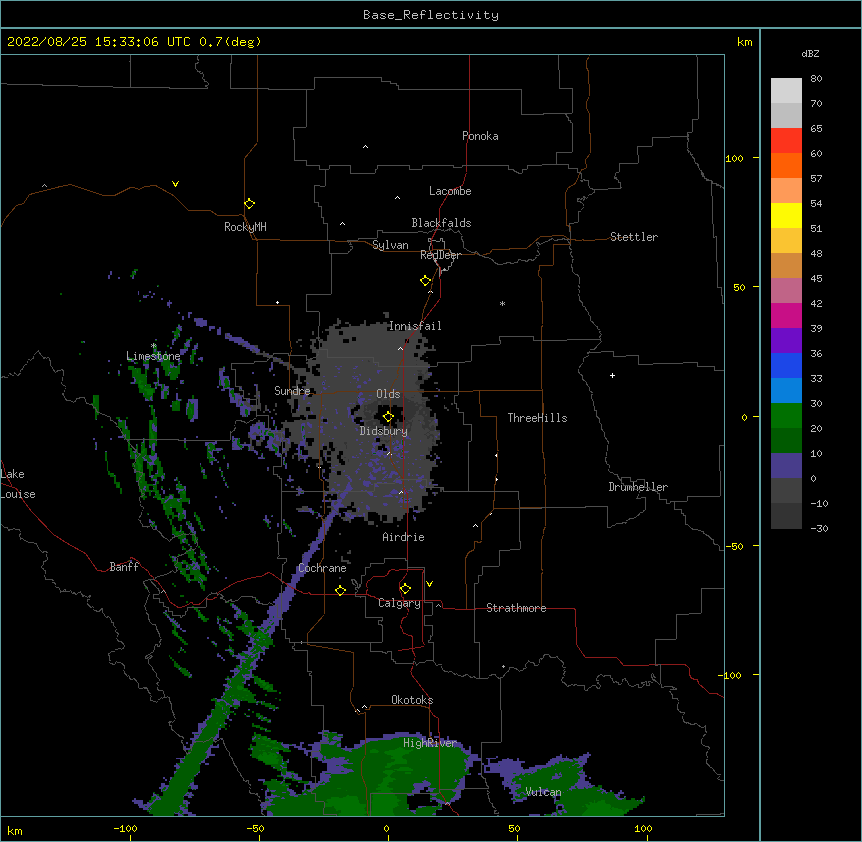Click the Strathmore label

(x=516, y=608)
